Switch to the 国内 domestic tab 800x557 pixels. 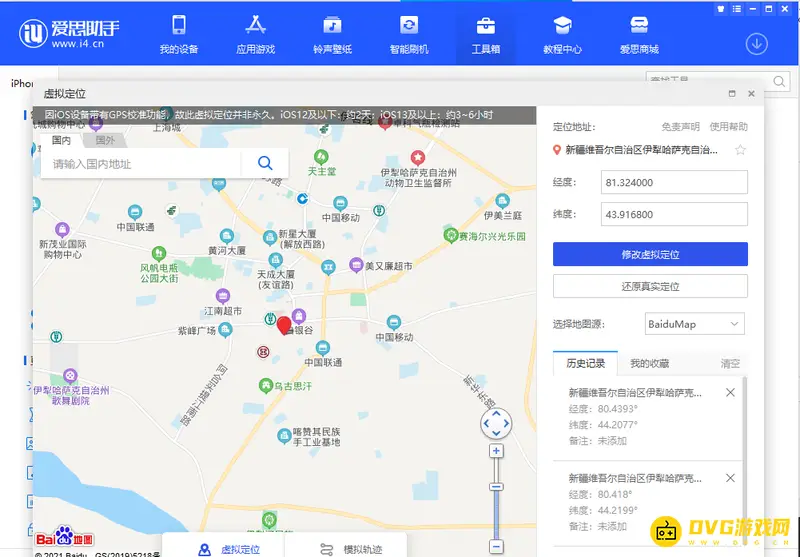[61, 140]
